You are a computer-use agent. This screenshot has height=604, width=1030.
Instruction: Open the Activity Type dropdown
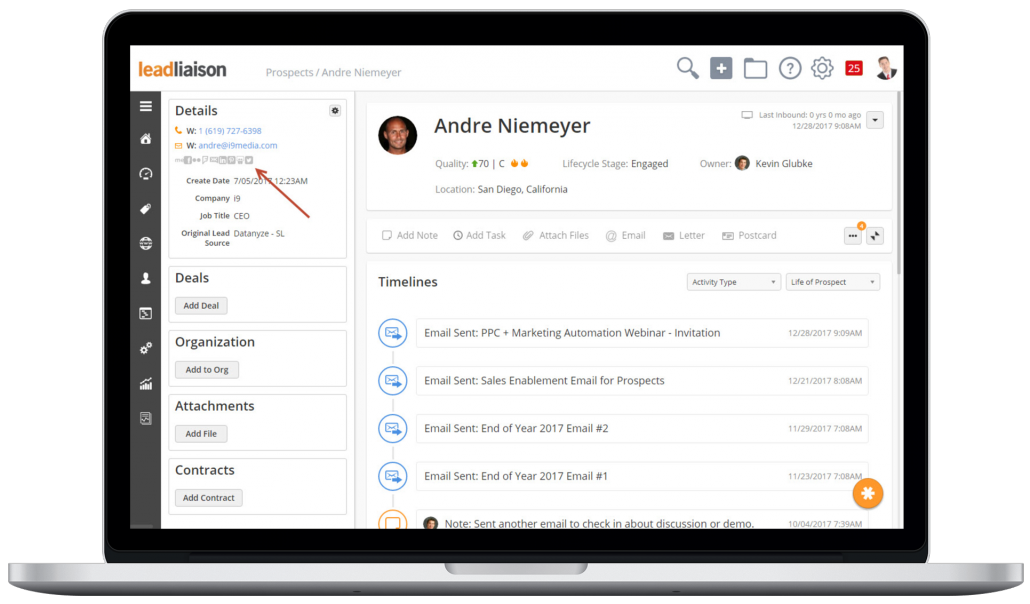pos(734,282)
